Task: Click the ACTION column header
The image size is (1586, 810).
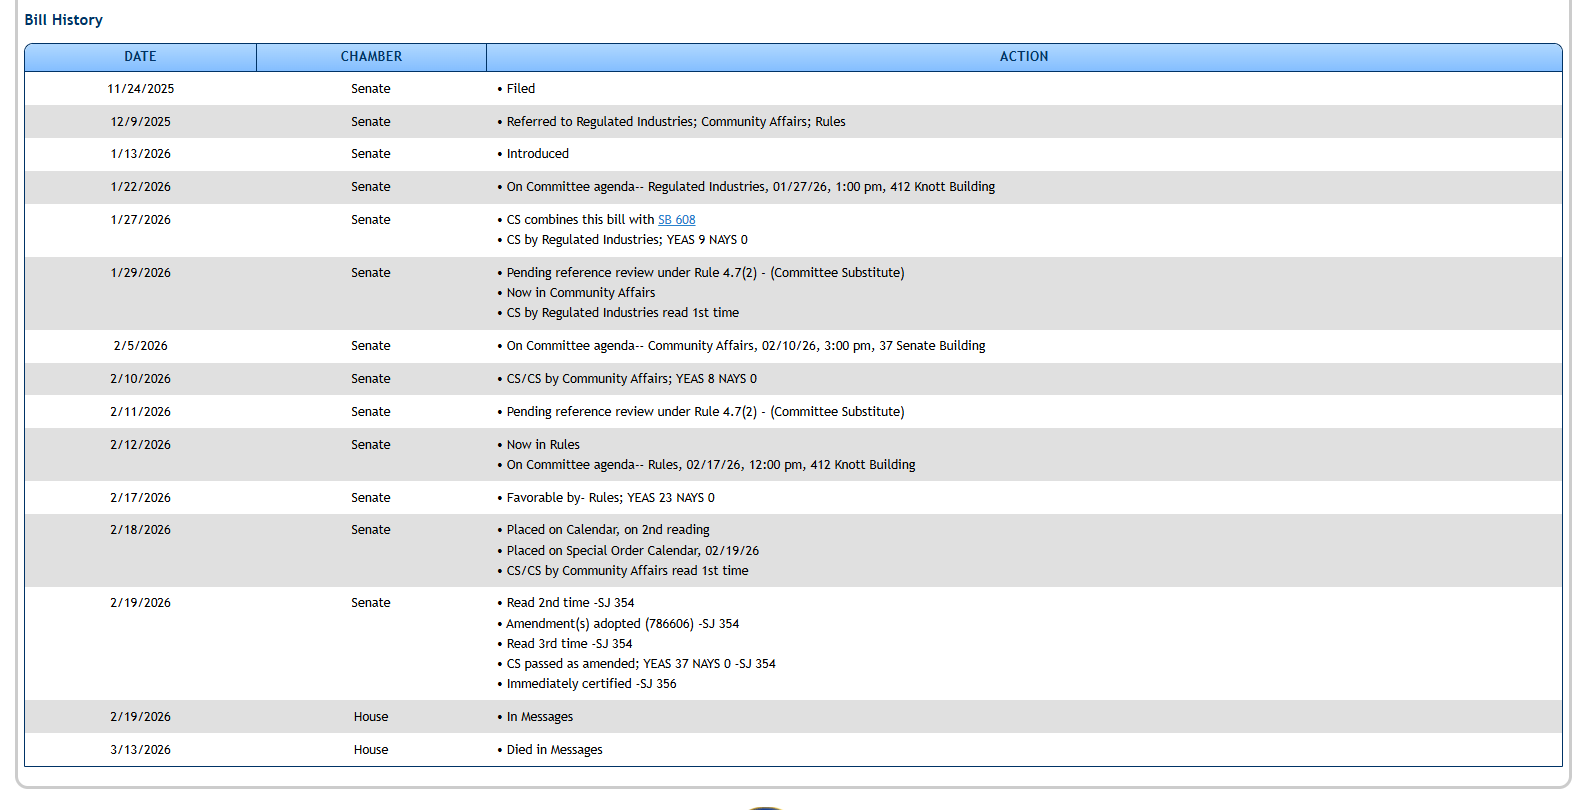Action: [1023, 57]
